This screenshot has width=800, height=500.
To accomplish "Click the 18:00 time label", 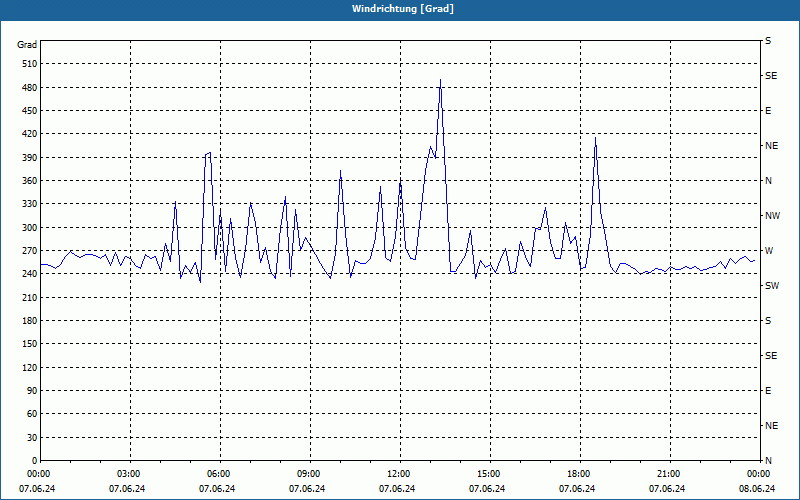I will [x=578, y=474].
